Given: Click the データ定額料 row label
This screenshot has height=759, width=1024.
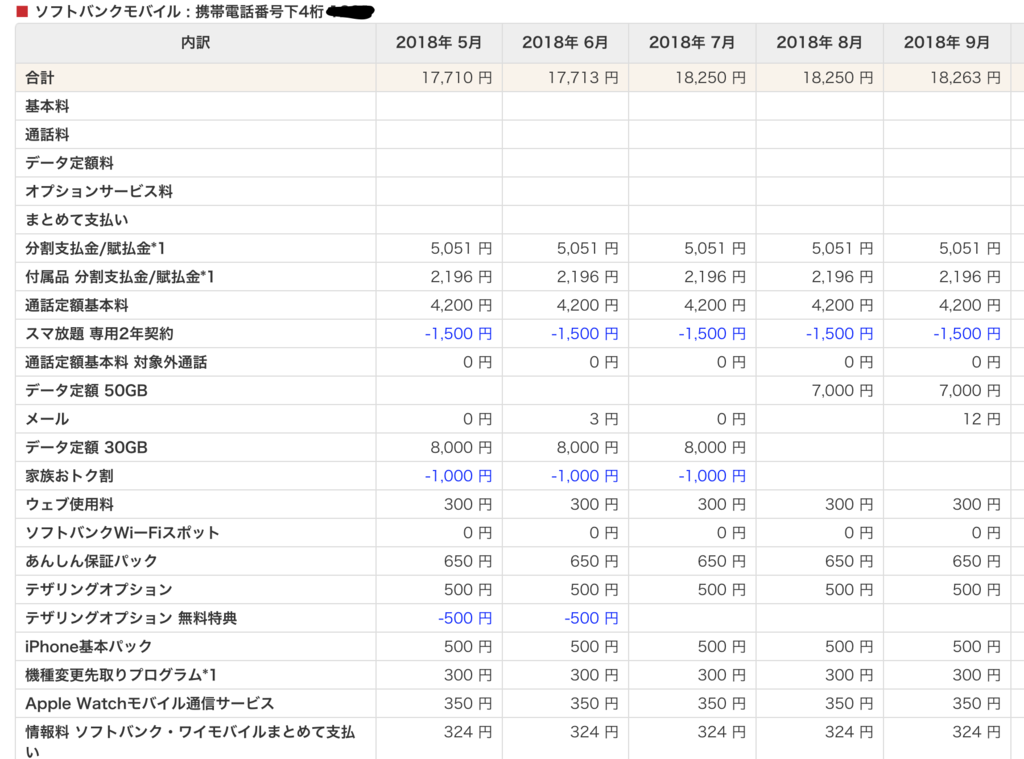Looking at the screenshot, I should pyautogui.click(x=69, y=163).
